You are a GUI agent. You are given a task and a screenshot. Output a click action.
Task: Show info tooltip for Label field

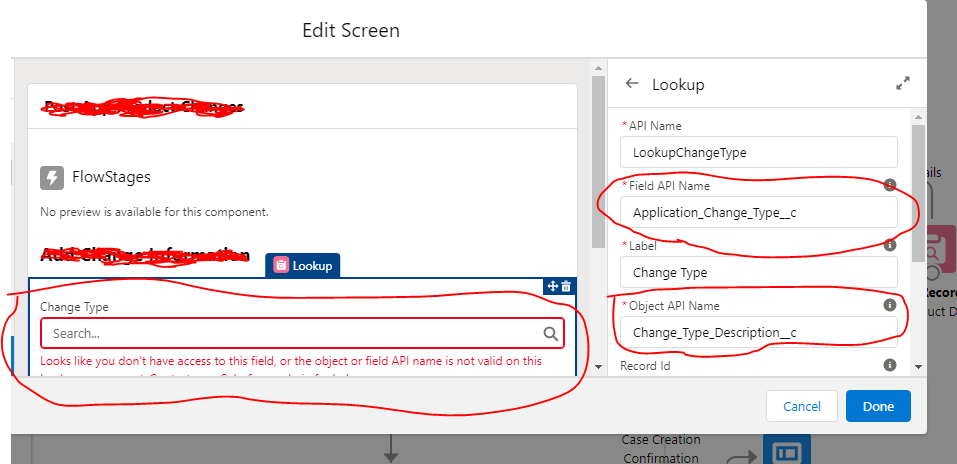click(890, 245)
